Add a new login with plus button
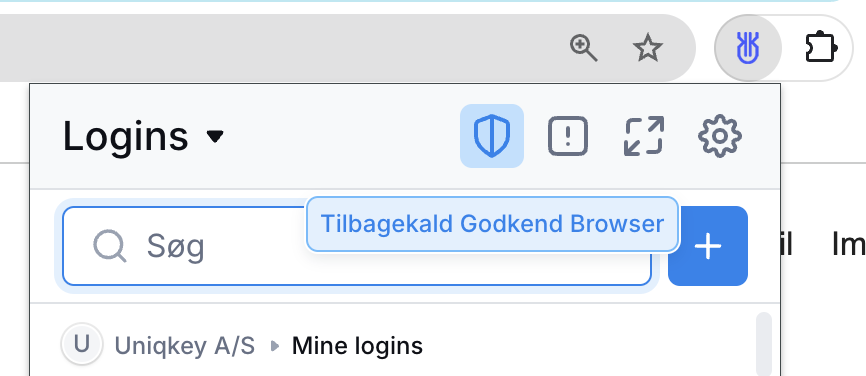Screen dimensions: 866x376 (x=708, y=246)
